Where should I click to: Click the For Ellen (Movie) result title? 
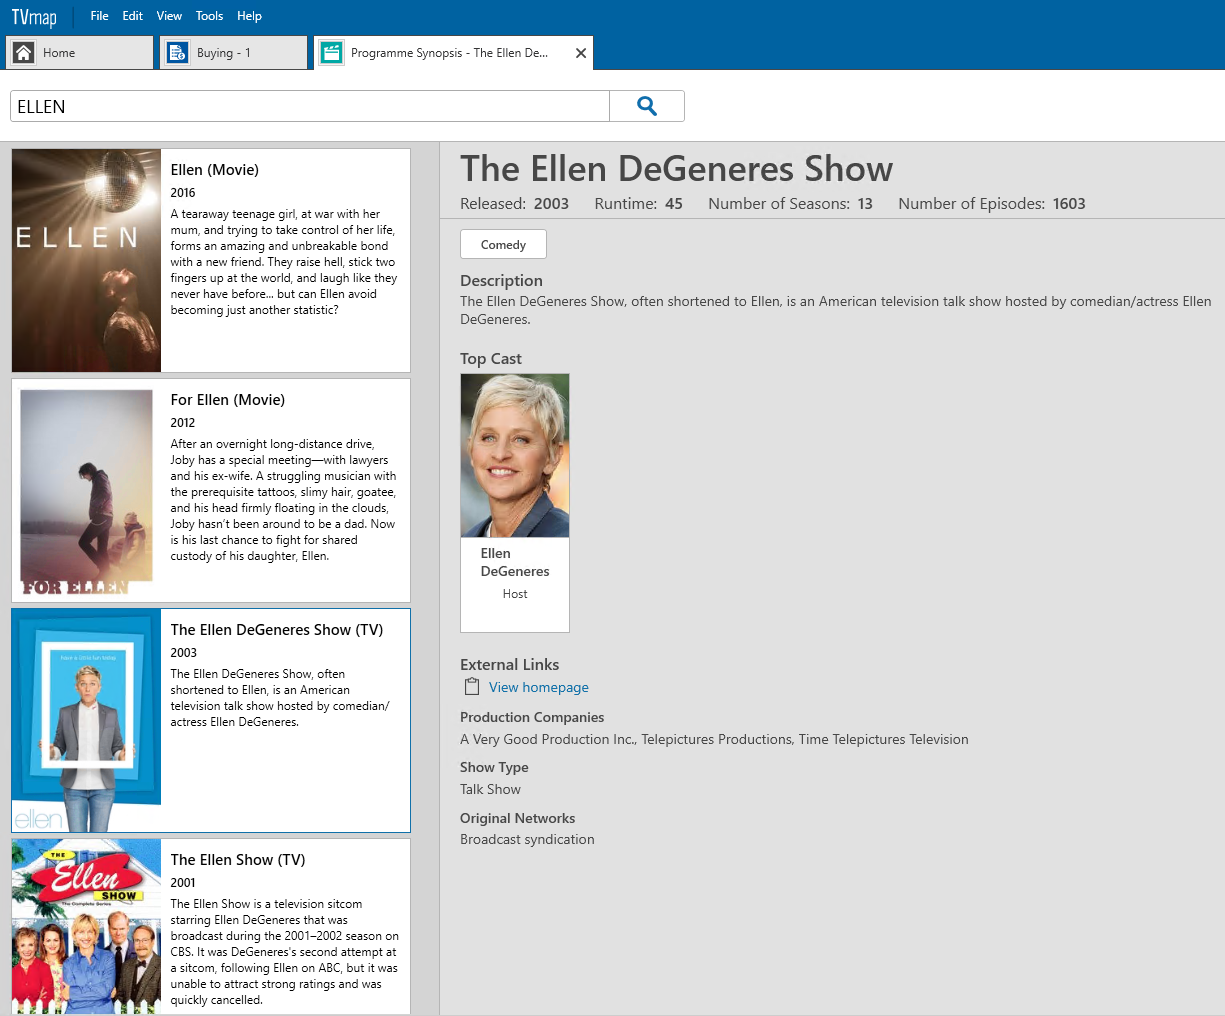(x=228, y=400)
